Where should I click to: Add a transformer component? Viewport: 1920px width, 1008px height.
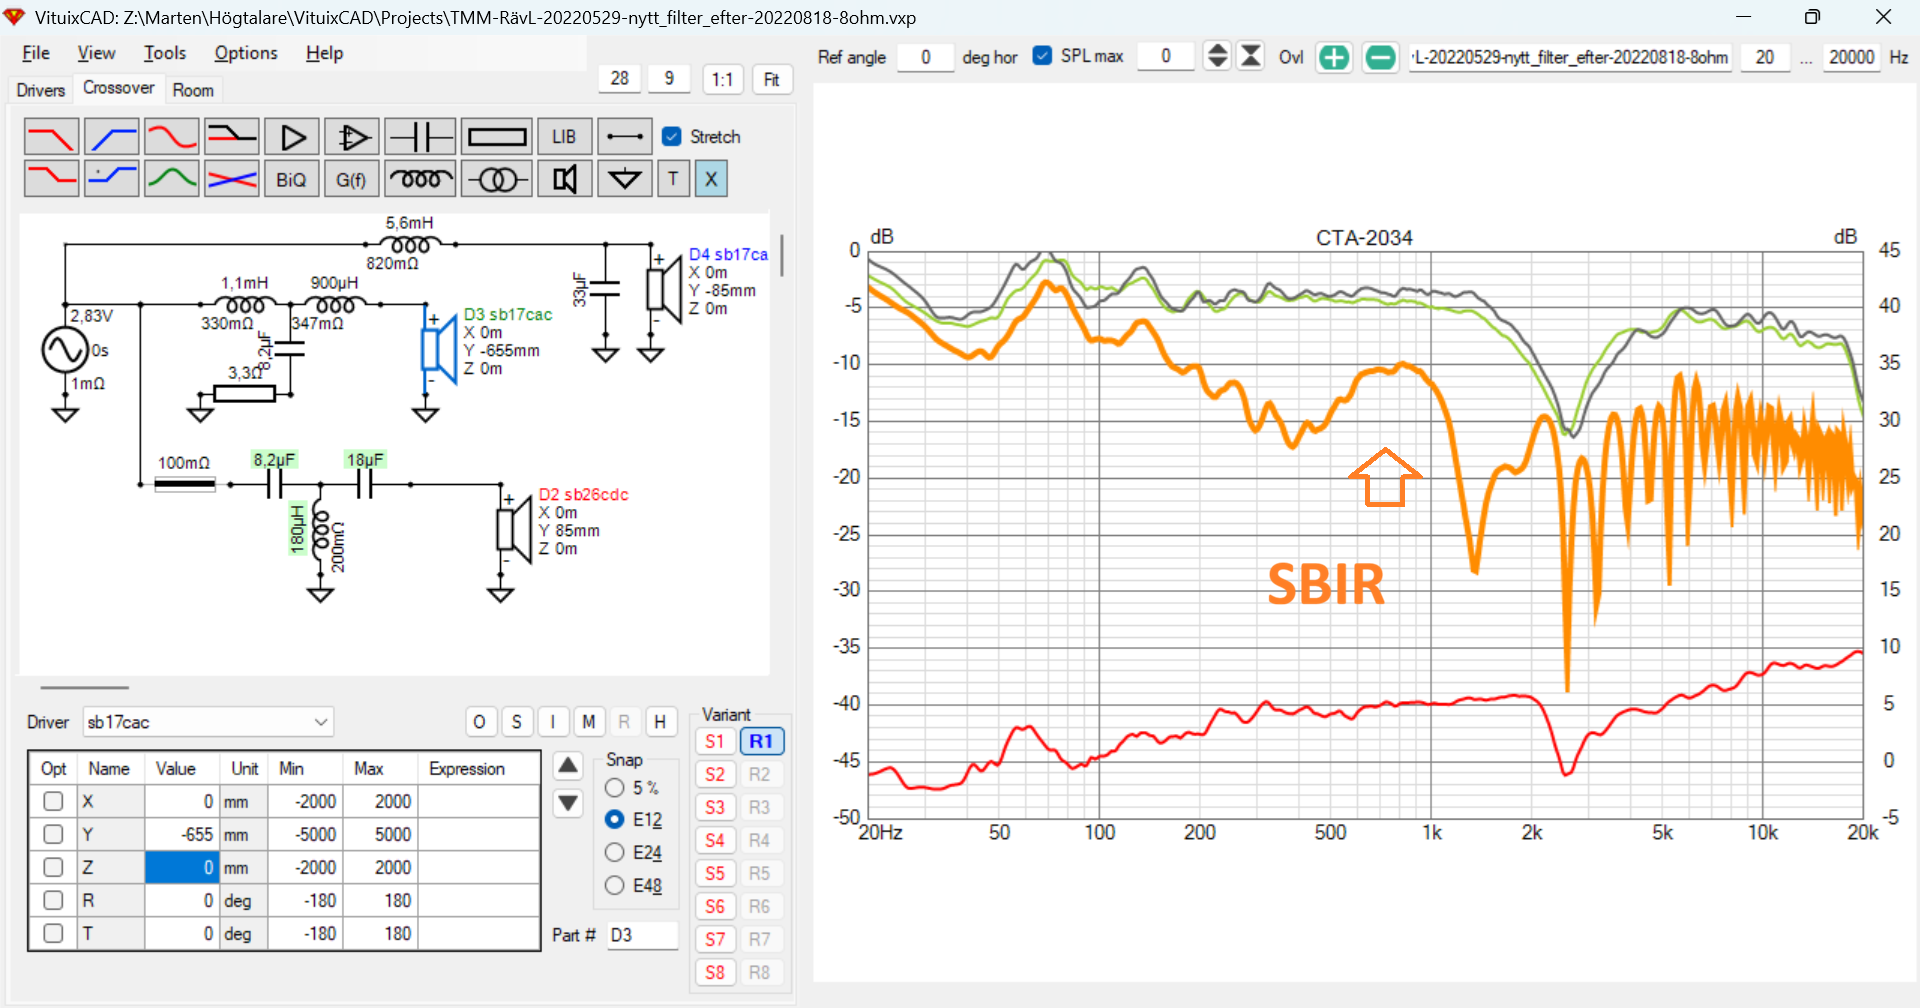(x=497, y=179)
